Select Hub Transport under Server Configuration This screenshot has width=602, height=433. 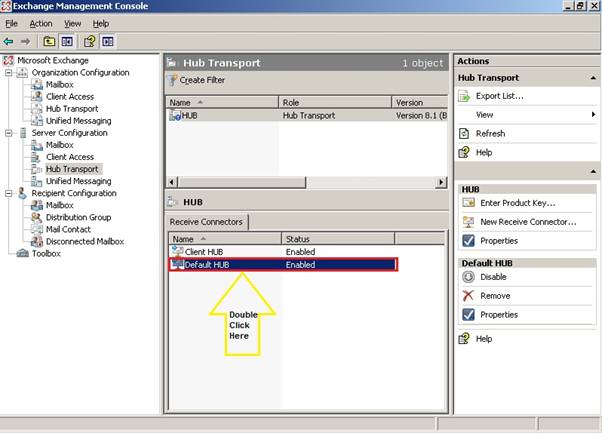tap(72, 169)
